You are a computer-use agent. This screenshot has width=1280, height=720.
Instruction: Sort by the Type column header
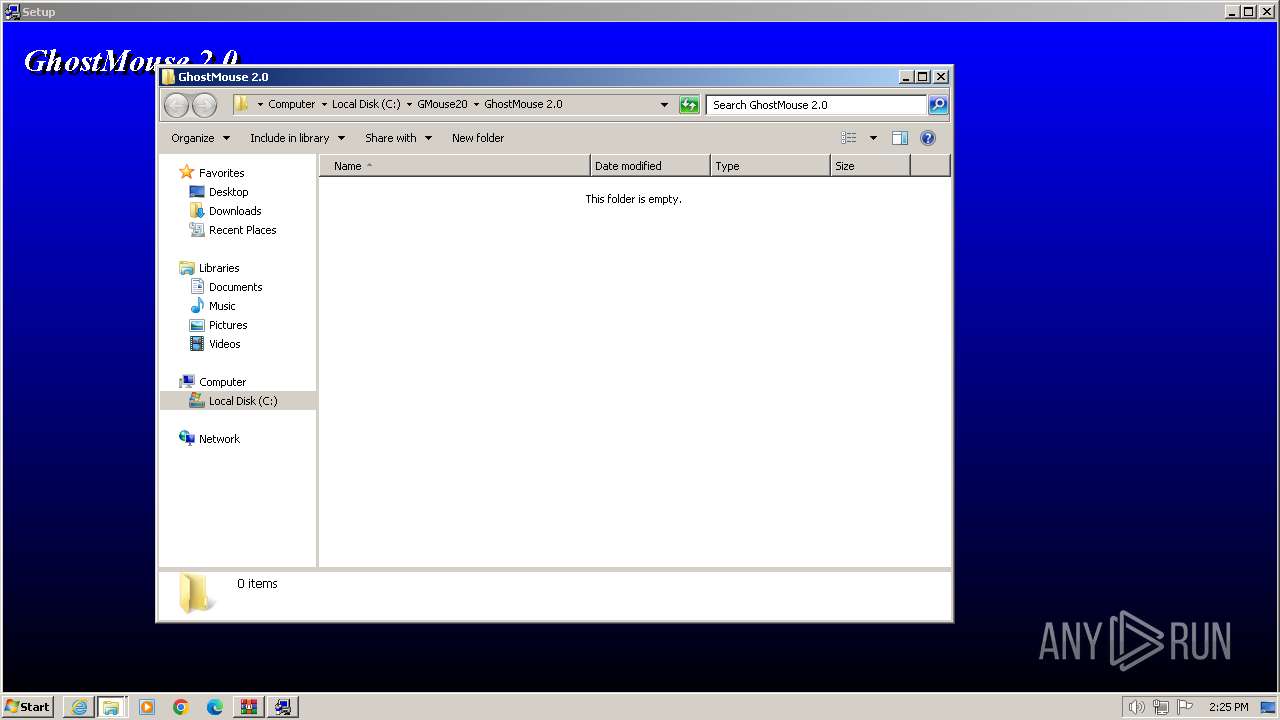770,166
